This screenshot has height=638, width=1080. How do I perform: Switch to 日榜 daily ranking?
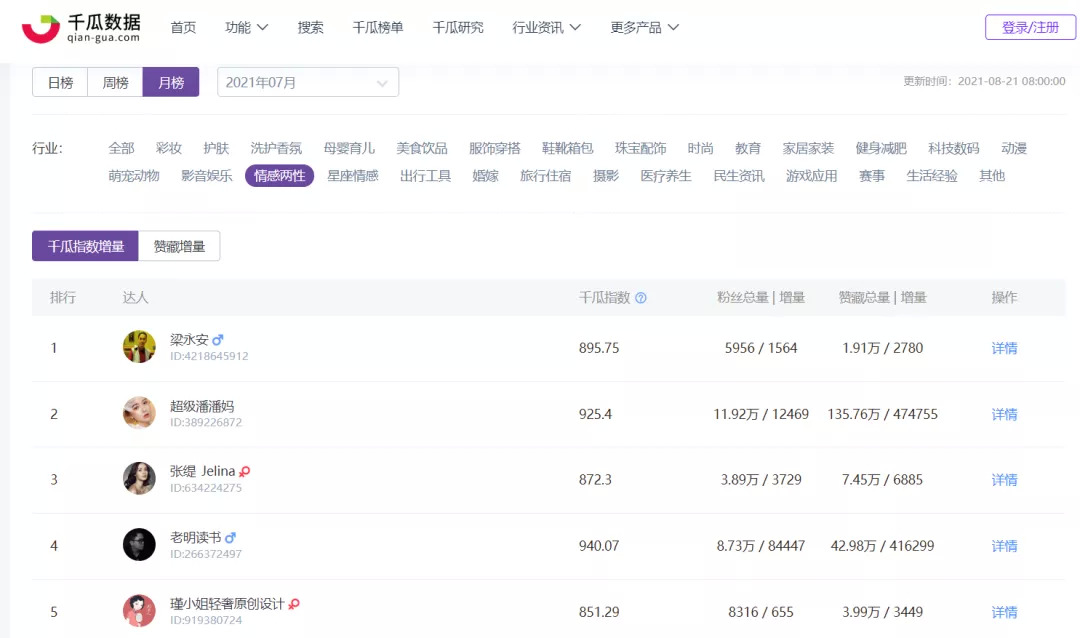point(60,83)
